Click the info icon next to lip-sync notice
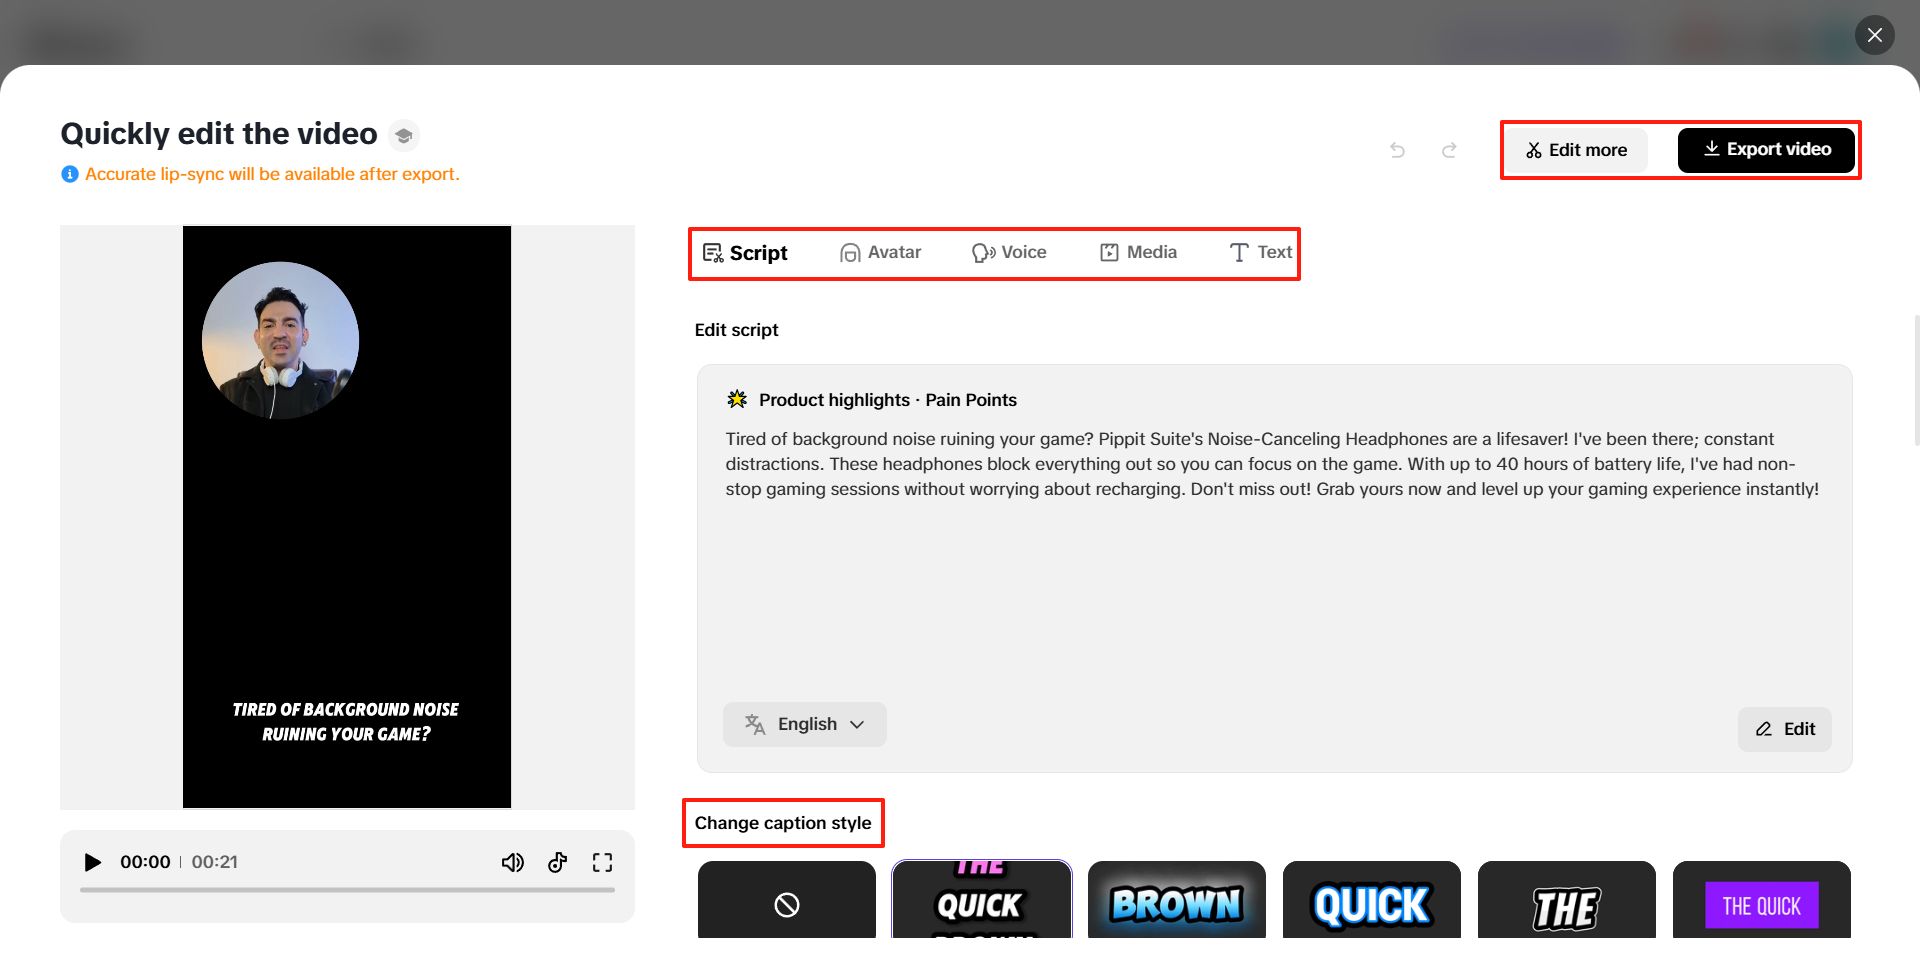 [x=69, y=173]
